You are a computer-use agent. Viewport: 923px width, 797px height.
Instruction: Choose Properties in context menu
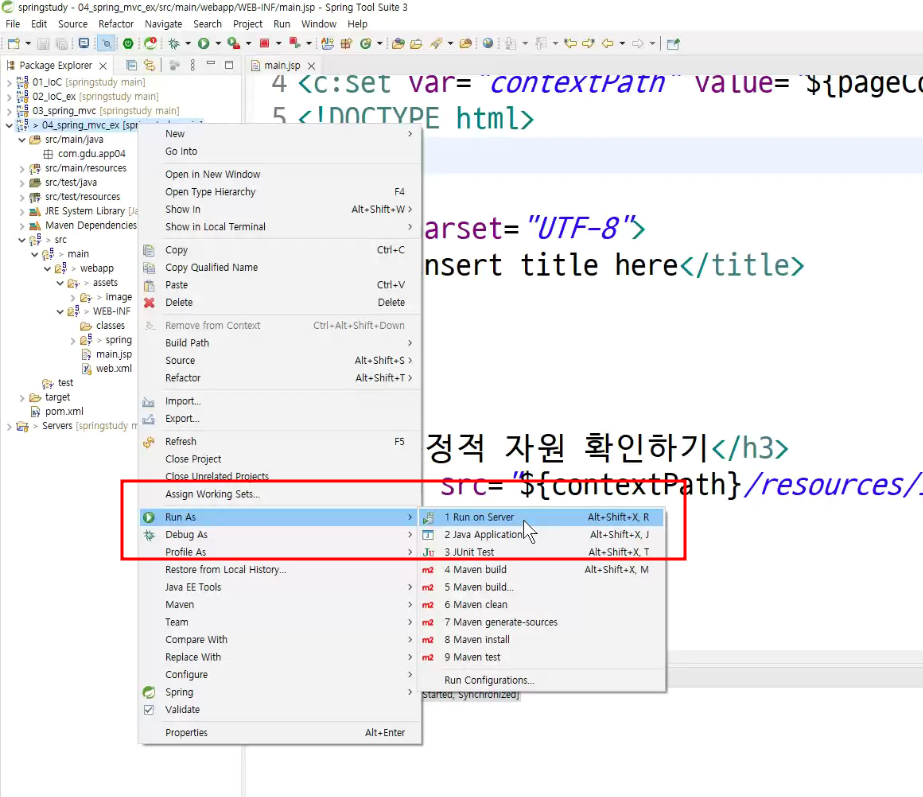(x=280, y=732)
